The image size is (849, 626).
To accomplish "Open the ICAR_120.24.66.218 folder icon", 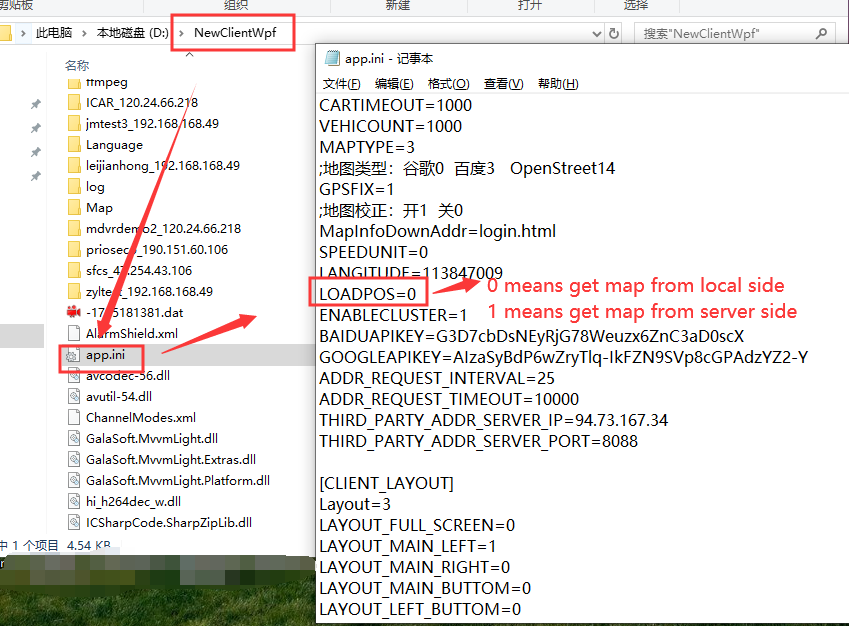I will coord(74,103).
